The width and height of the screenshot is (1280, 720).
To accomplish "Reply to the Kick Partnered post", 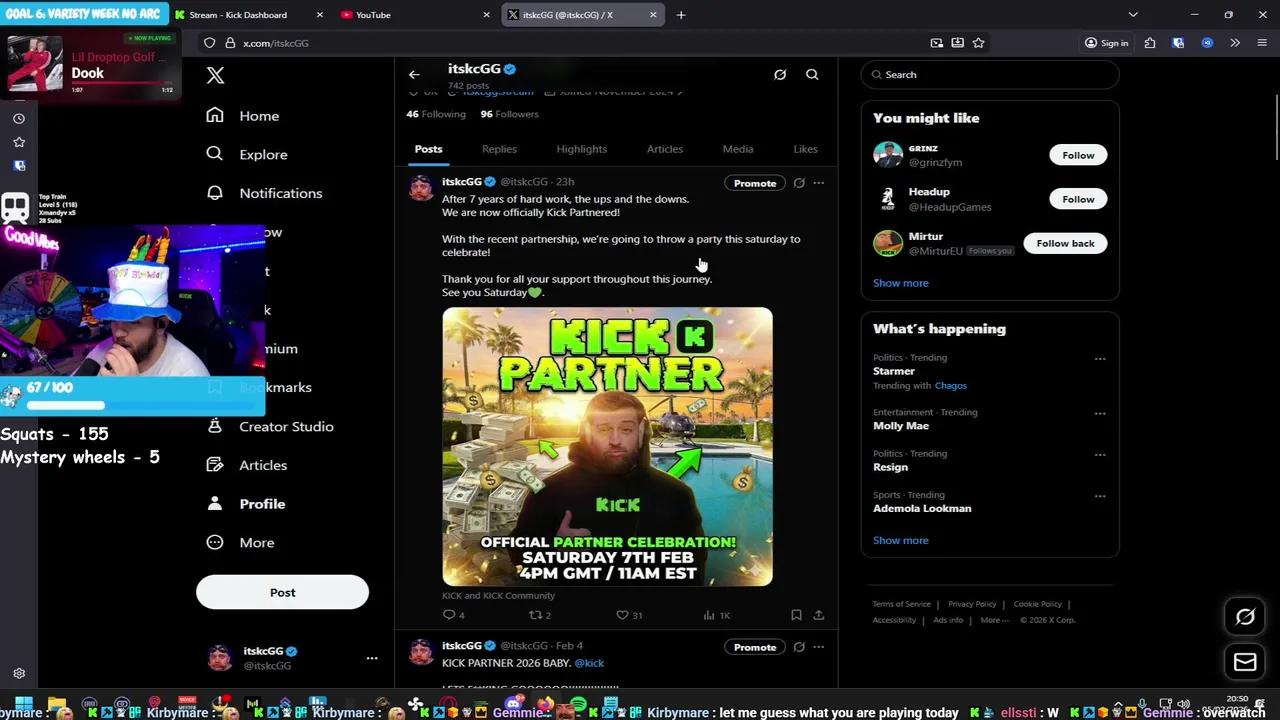I will click(453, 615).
